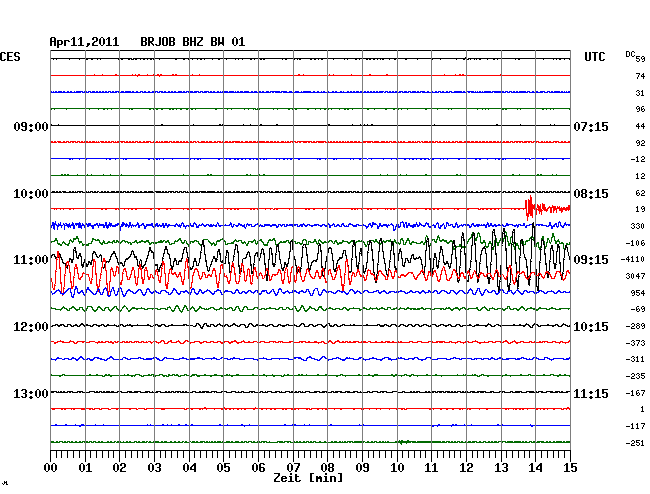The height and width of the screenshot is (494, 650).
Task: Select the 11:00 local time label
Action: (x=31, y=260)
